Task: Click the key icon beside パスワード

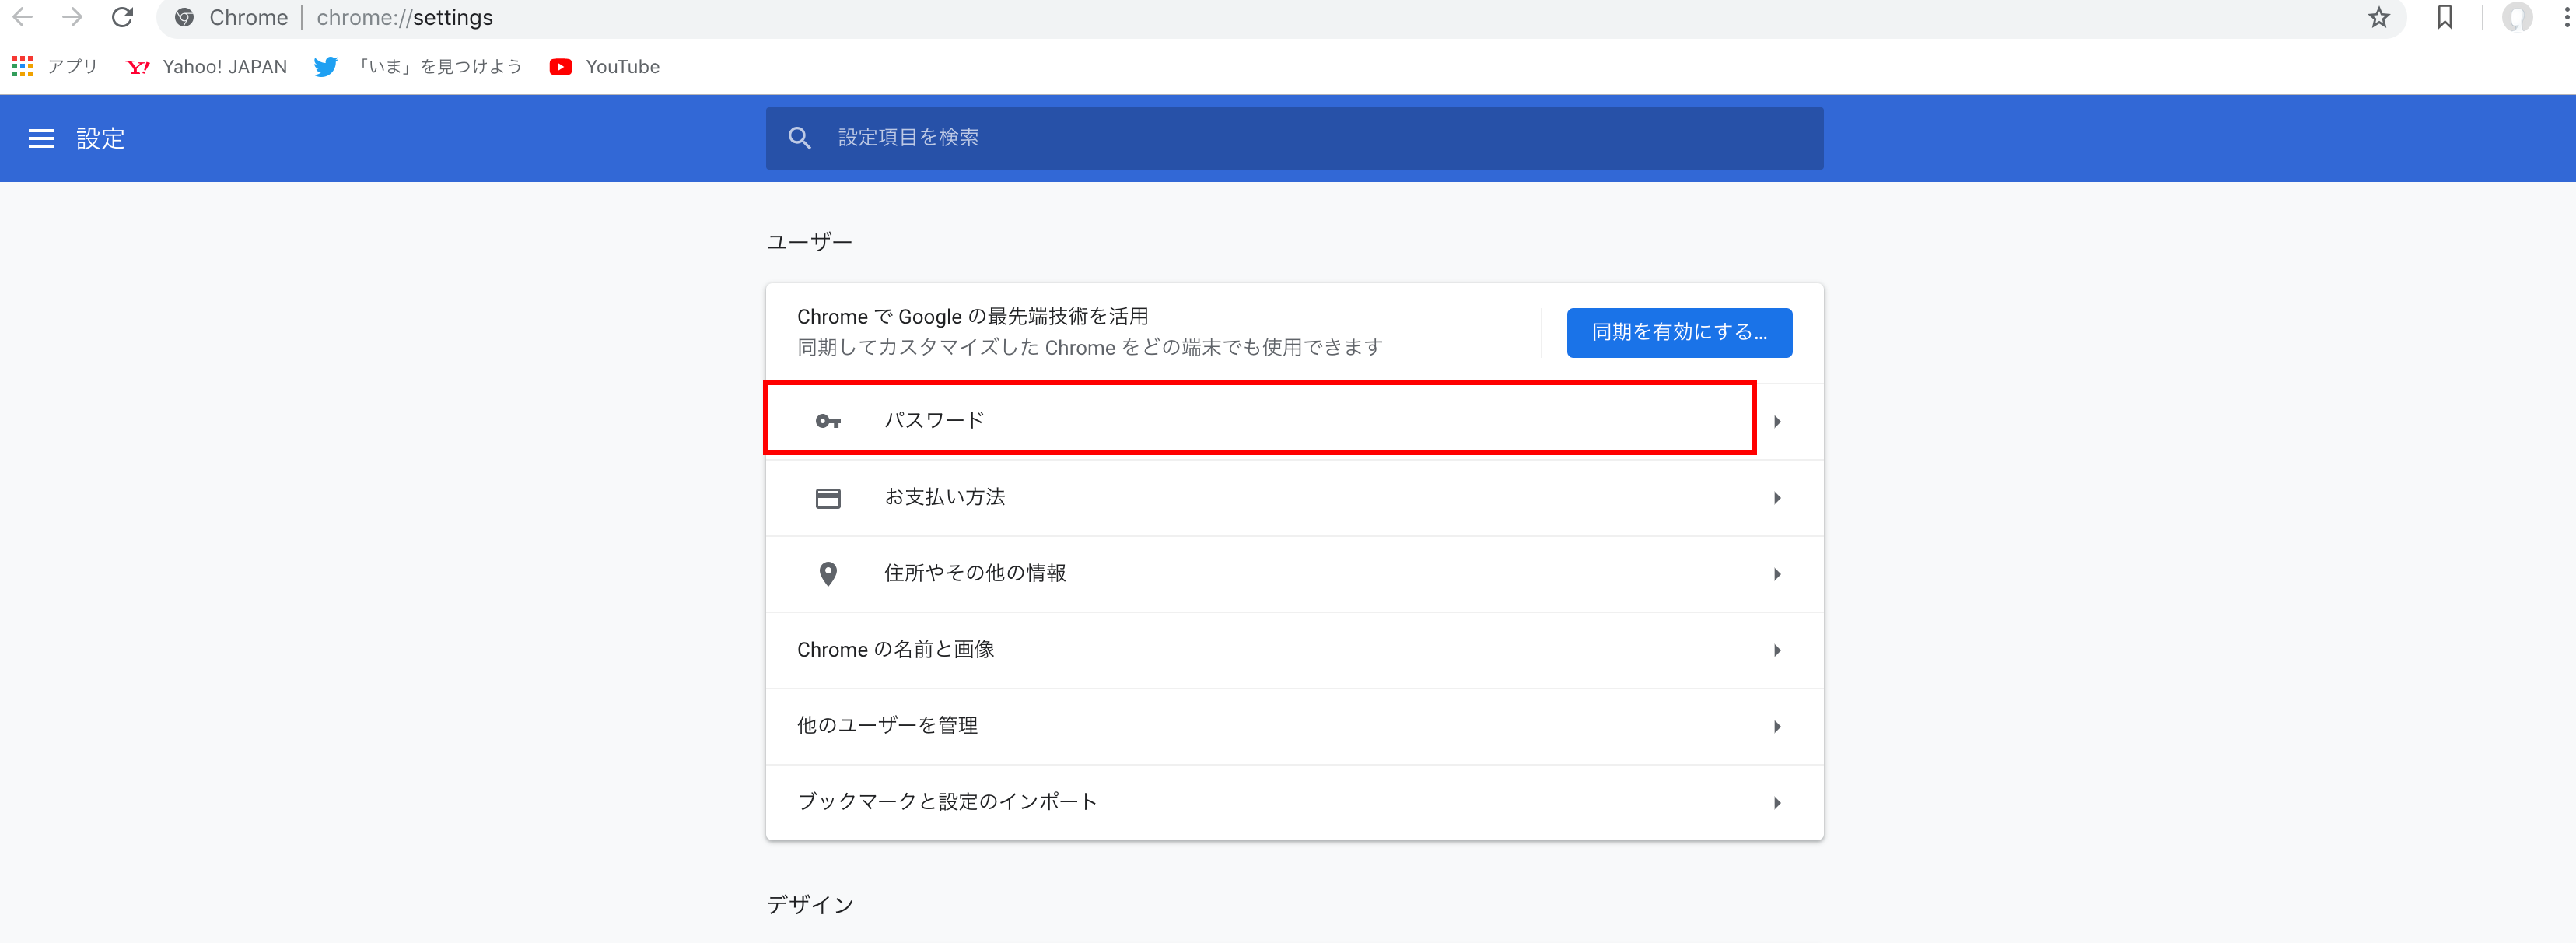Action: click(828, 421)
